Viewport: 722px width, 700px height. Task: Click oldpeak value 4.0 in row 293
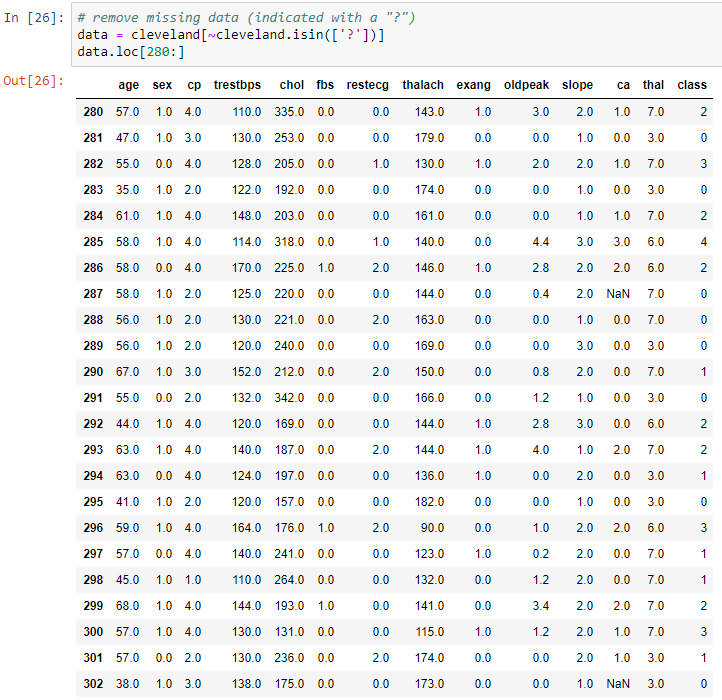[x=541, y=450]
